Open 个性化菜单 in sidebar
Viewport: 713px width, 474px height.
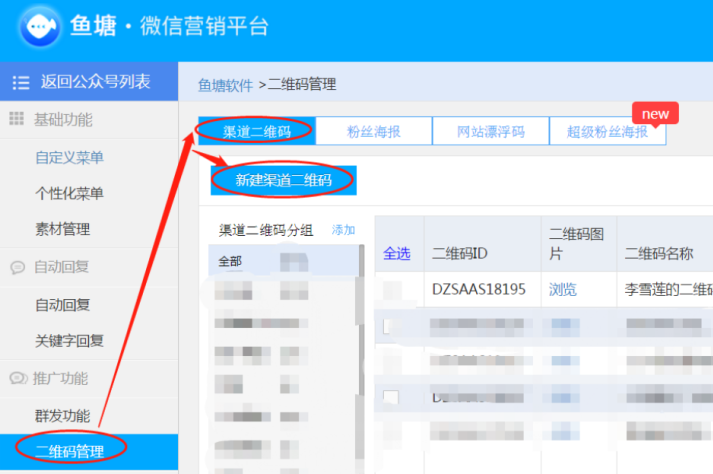pyautogui.click(x=69, y=193)
